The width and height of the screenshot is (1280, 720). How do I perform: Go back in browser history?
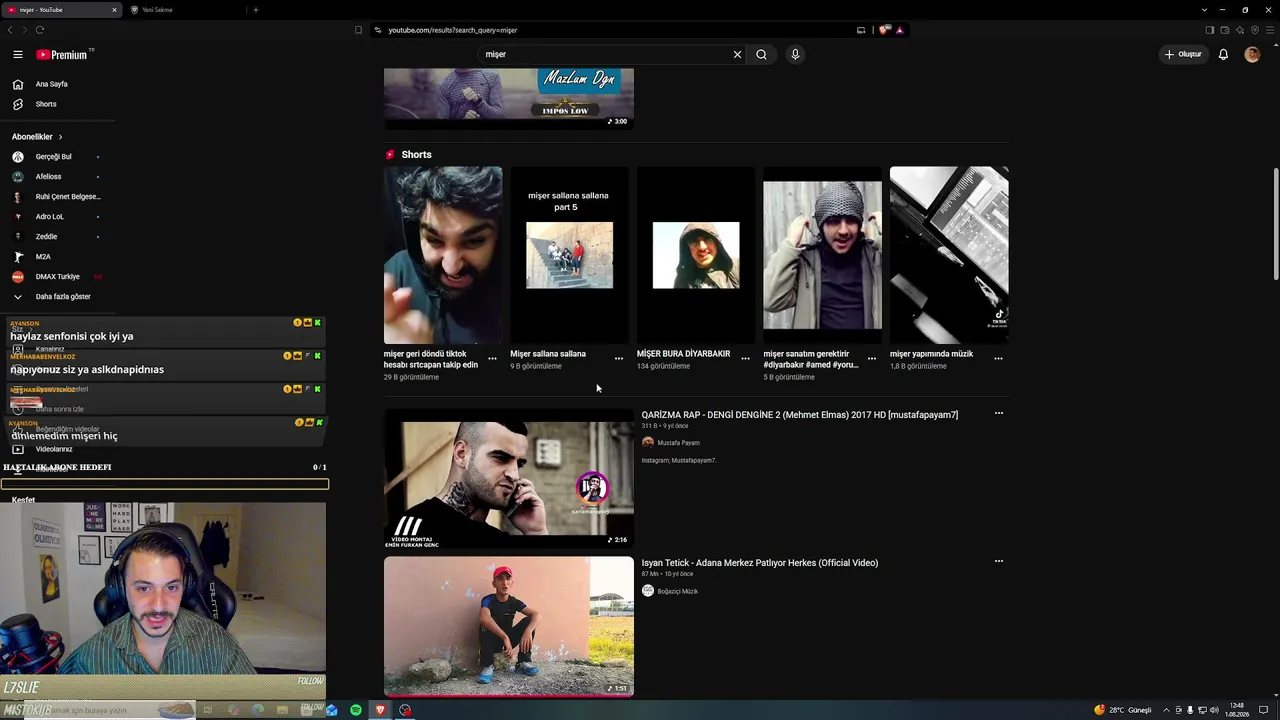tap(10, 30)
